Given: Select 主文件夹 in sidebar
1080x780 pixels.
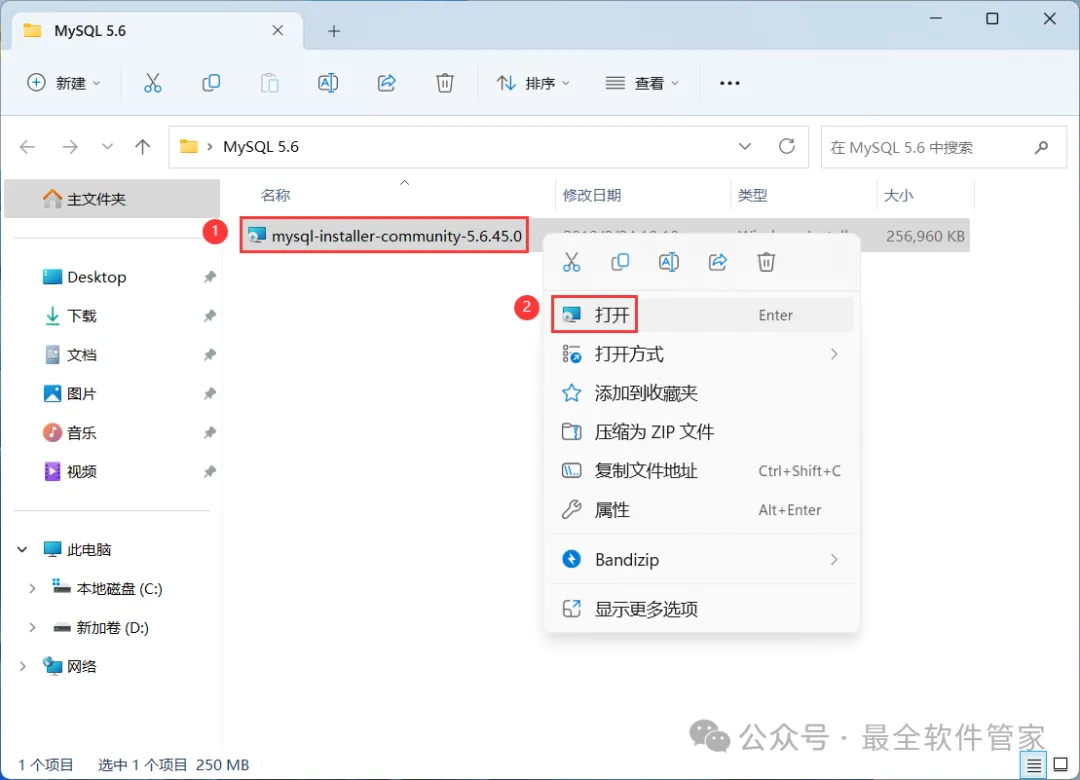Looking at the screenshot, I should [x=112, y=199].
